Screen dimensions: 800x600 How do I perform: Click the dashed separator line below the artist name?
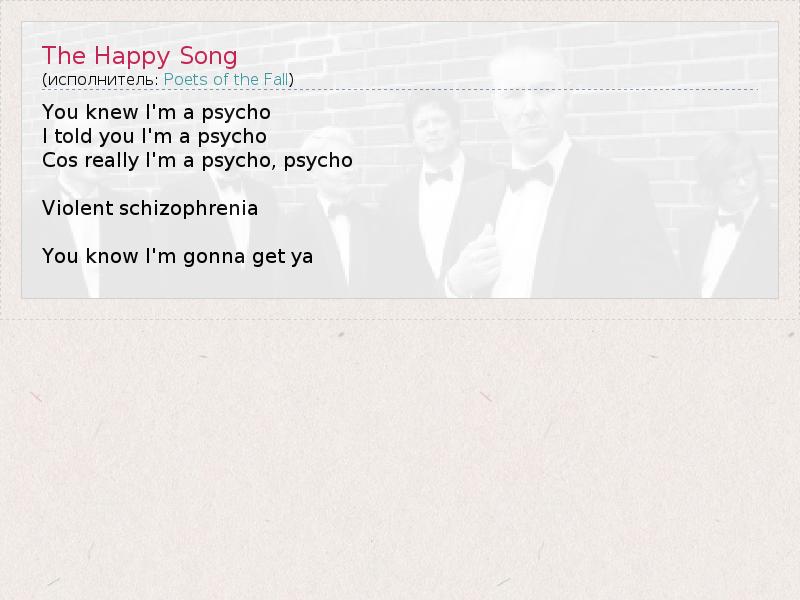tap(399, 90)
